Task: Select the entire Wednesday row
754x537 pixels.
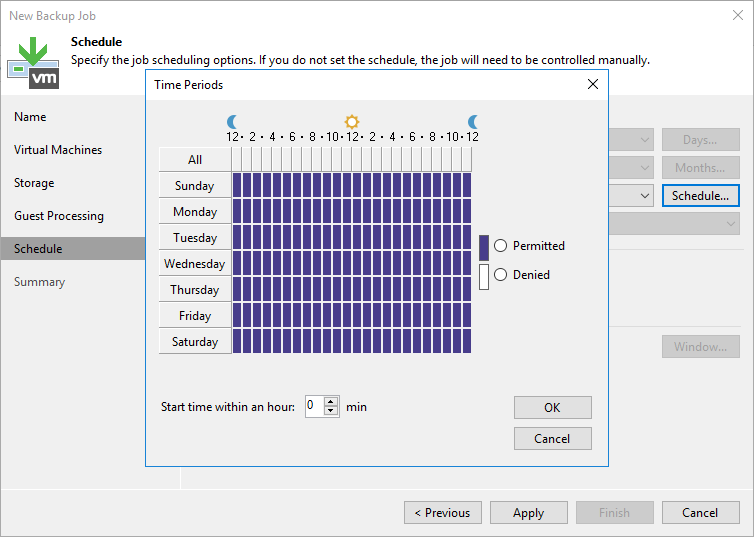Action: pyautogui.click(x=195, y=264)
